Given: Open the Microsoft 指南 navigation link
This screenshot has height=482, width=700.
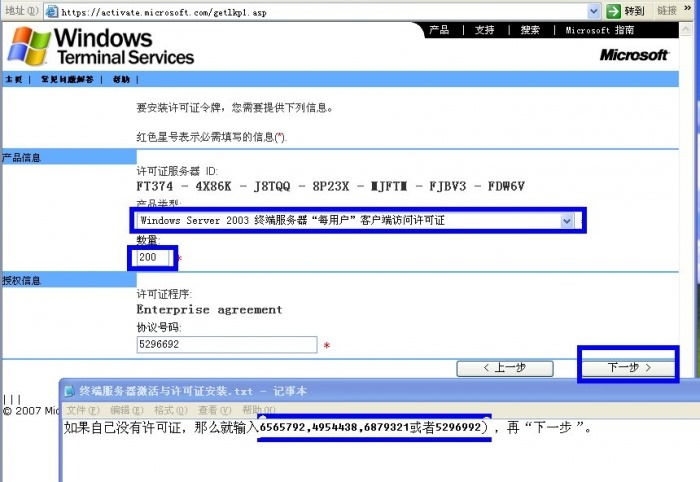Looking at the screenshot, I should click(600, 30).
